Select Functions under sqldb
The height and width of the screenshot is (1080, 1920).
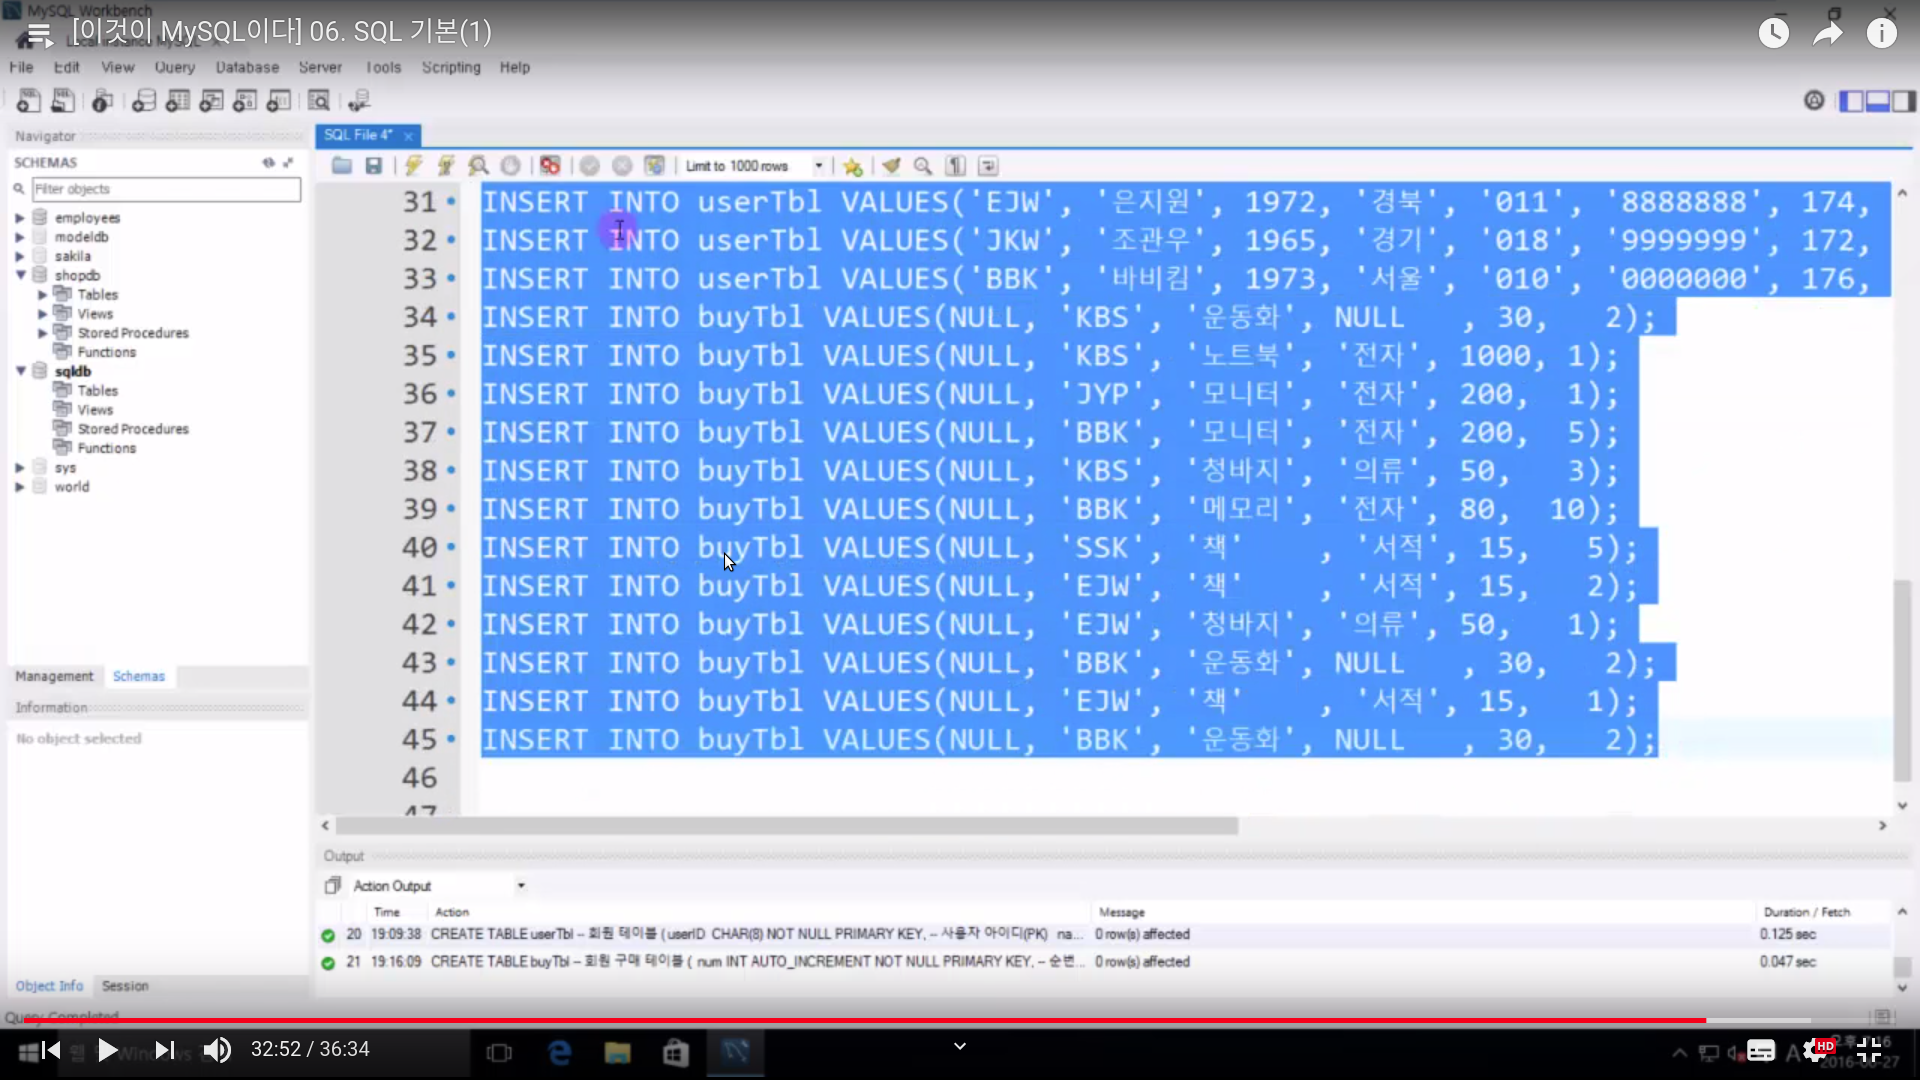106,448
